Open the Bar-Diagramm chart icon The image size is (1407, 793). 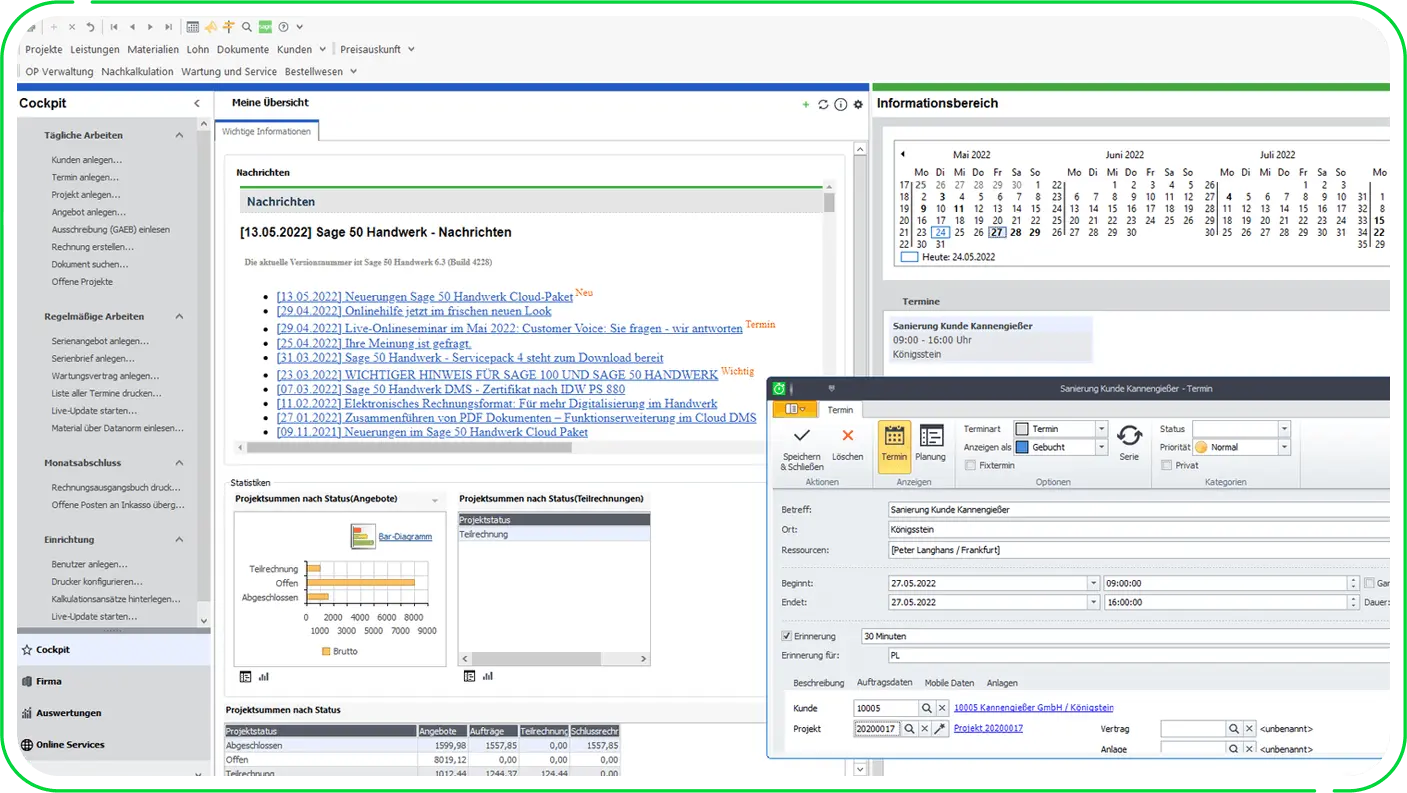tap(362, 536)
